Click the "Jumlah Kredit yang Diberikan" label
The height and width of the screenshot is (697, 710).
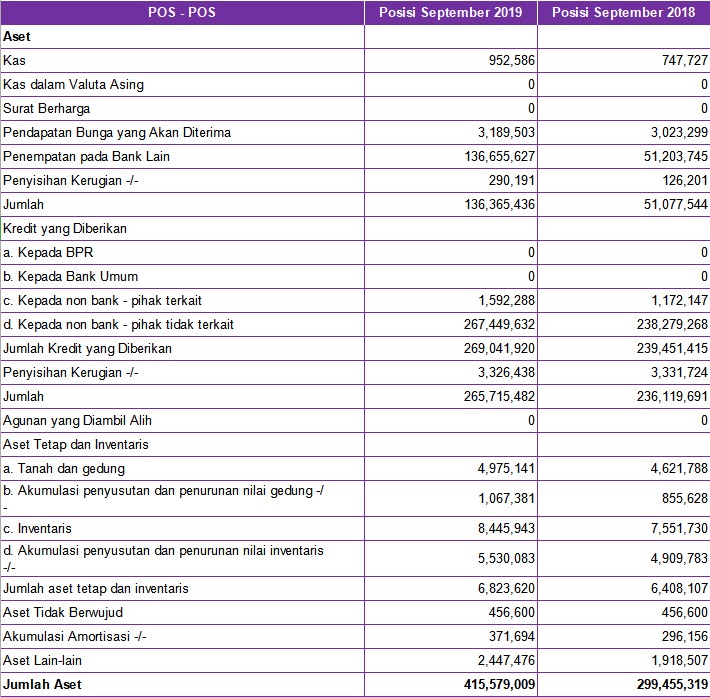click(x=87, y=348)
